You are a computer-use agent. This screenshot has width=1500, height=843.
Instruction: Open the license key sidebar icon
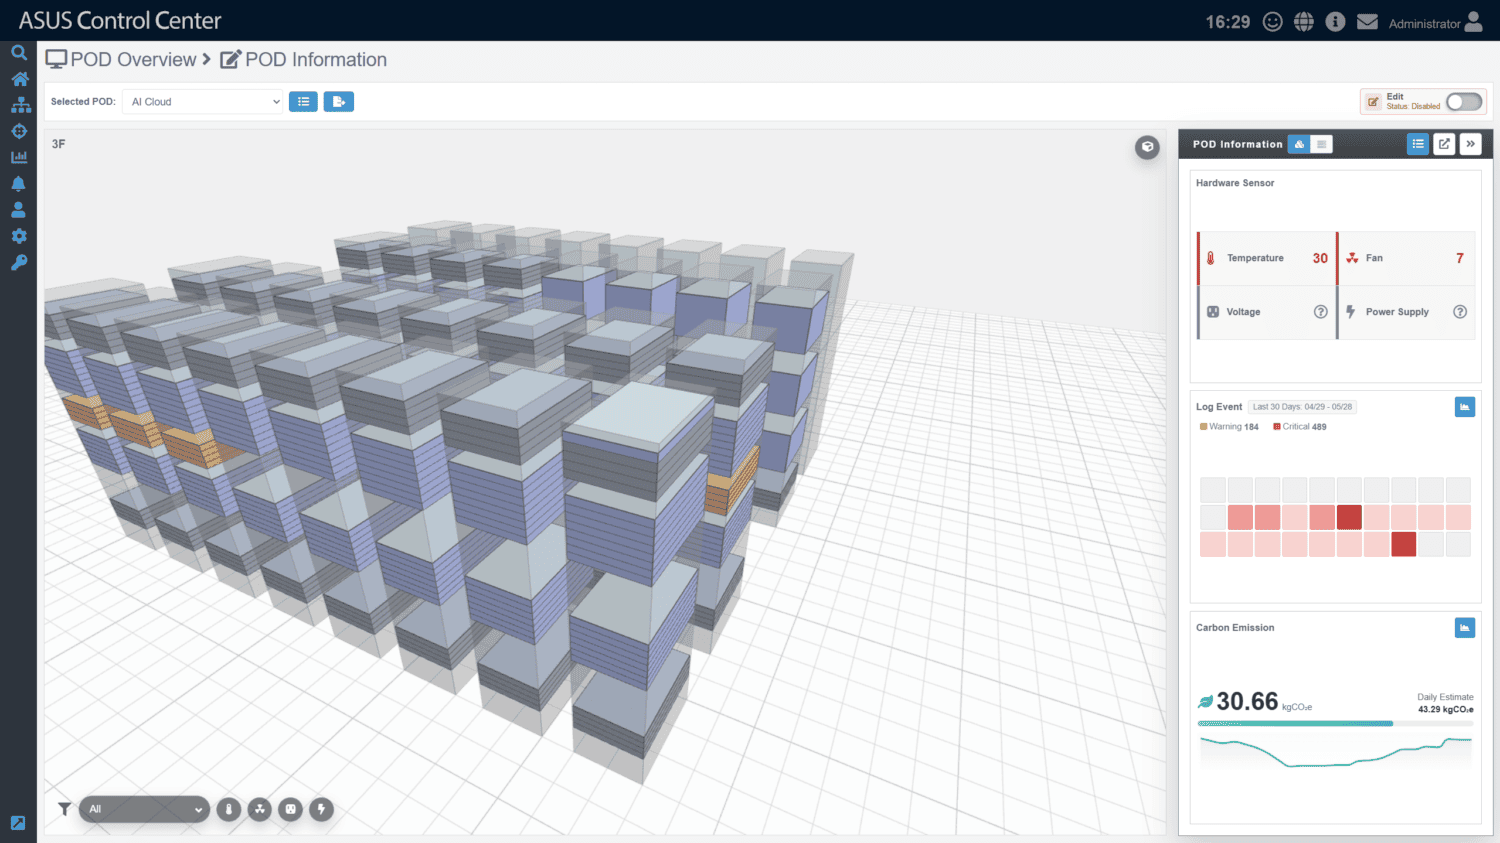(x=19, y=262)
